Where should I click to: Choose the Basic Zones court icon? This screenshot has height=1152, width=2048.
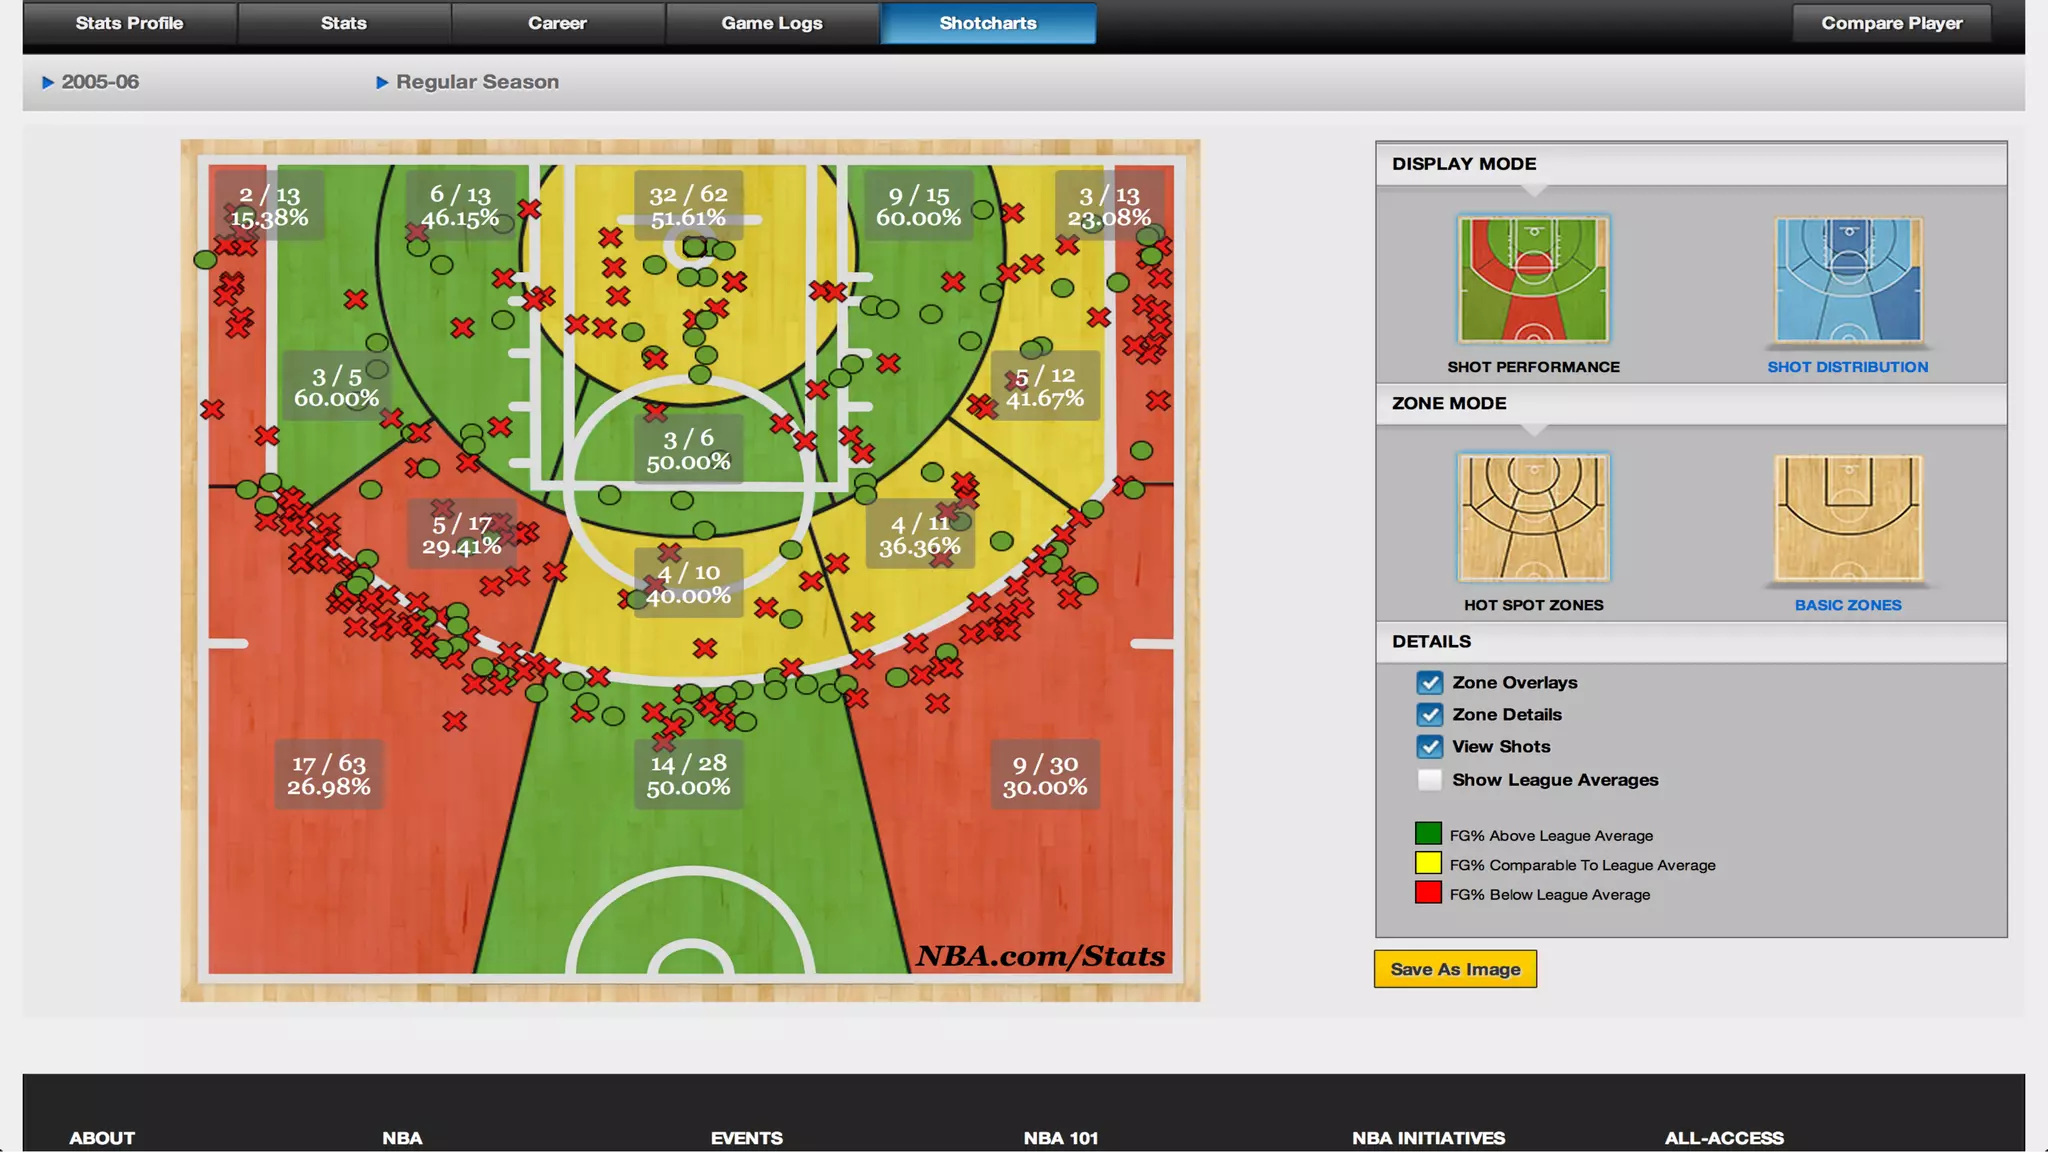tap(1847, 518)
